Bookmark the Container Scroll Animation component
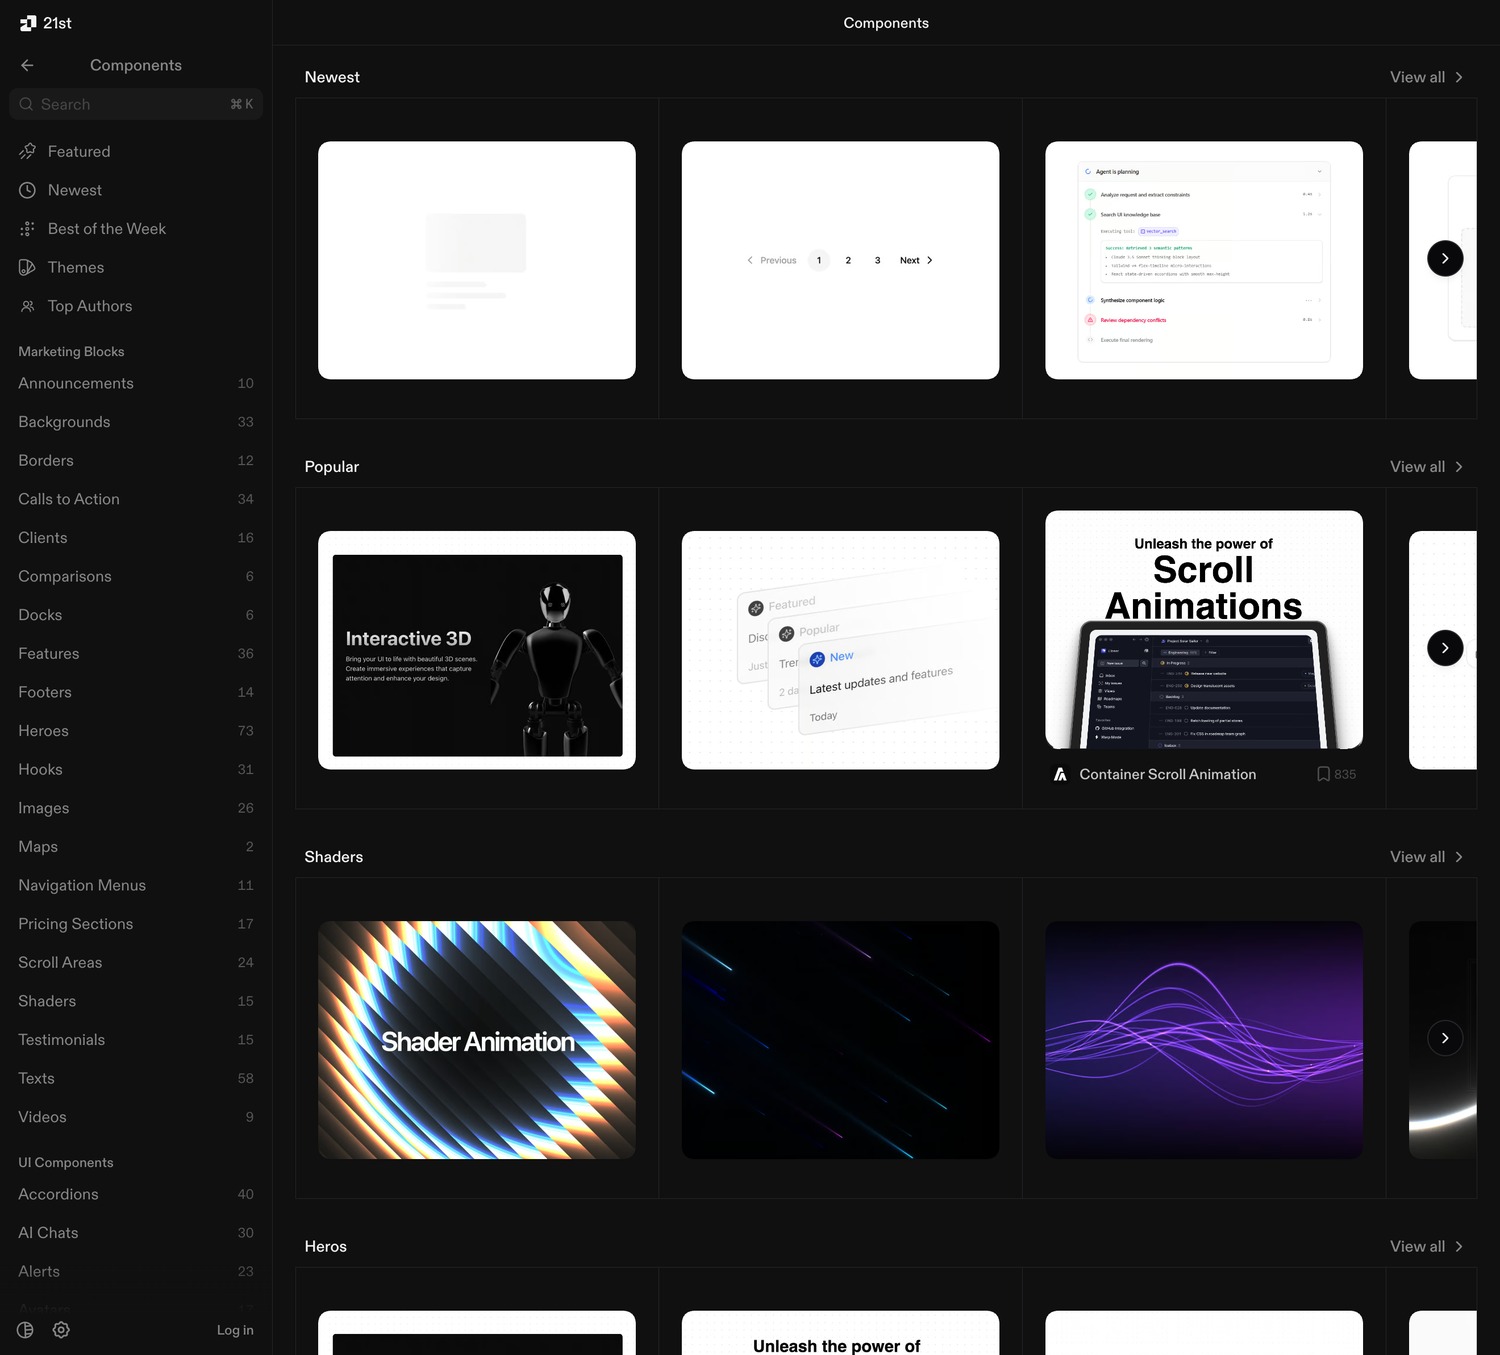Image resolution: width=1500 pixels, height=1355 pixels. (1323, 774)
